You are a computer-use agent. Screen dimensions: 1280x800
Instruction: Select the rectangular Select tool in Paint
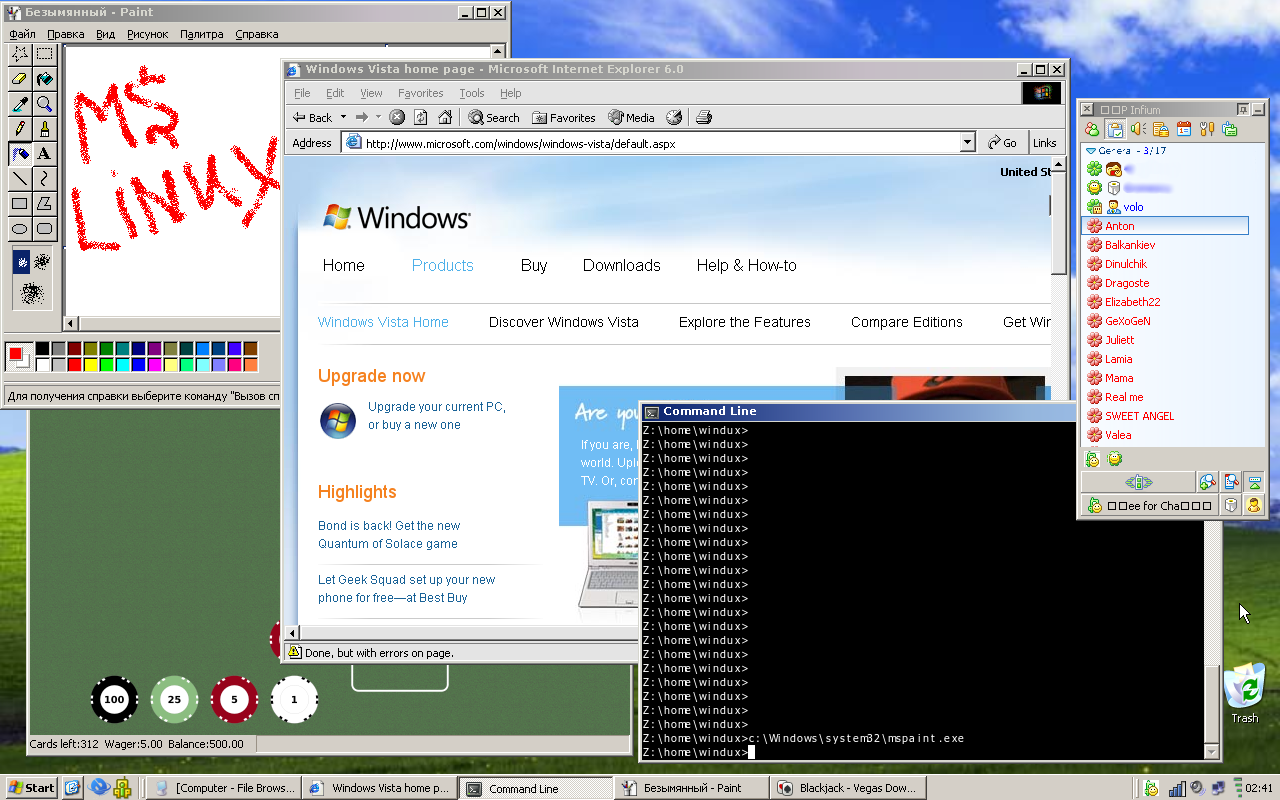click(44, 54)
